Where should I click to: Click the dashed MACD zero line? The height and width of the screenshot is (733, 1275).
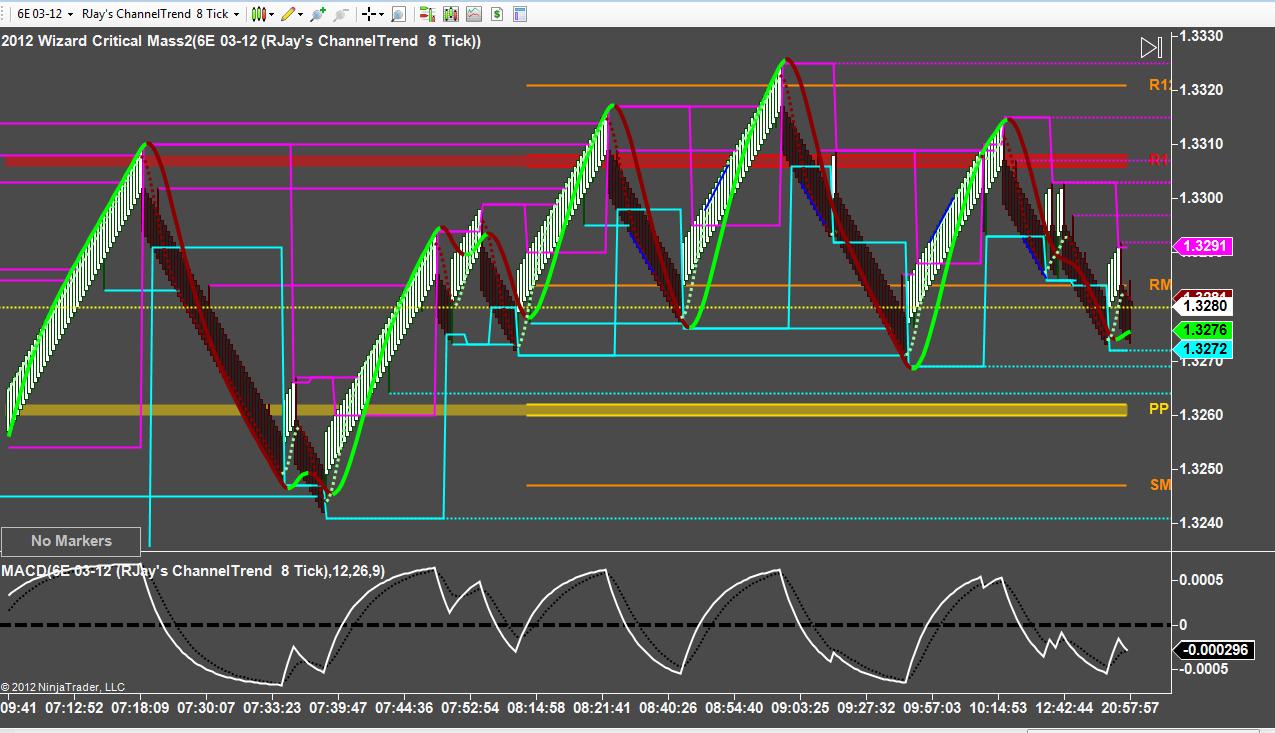tap(585, 625)
